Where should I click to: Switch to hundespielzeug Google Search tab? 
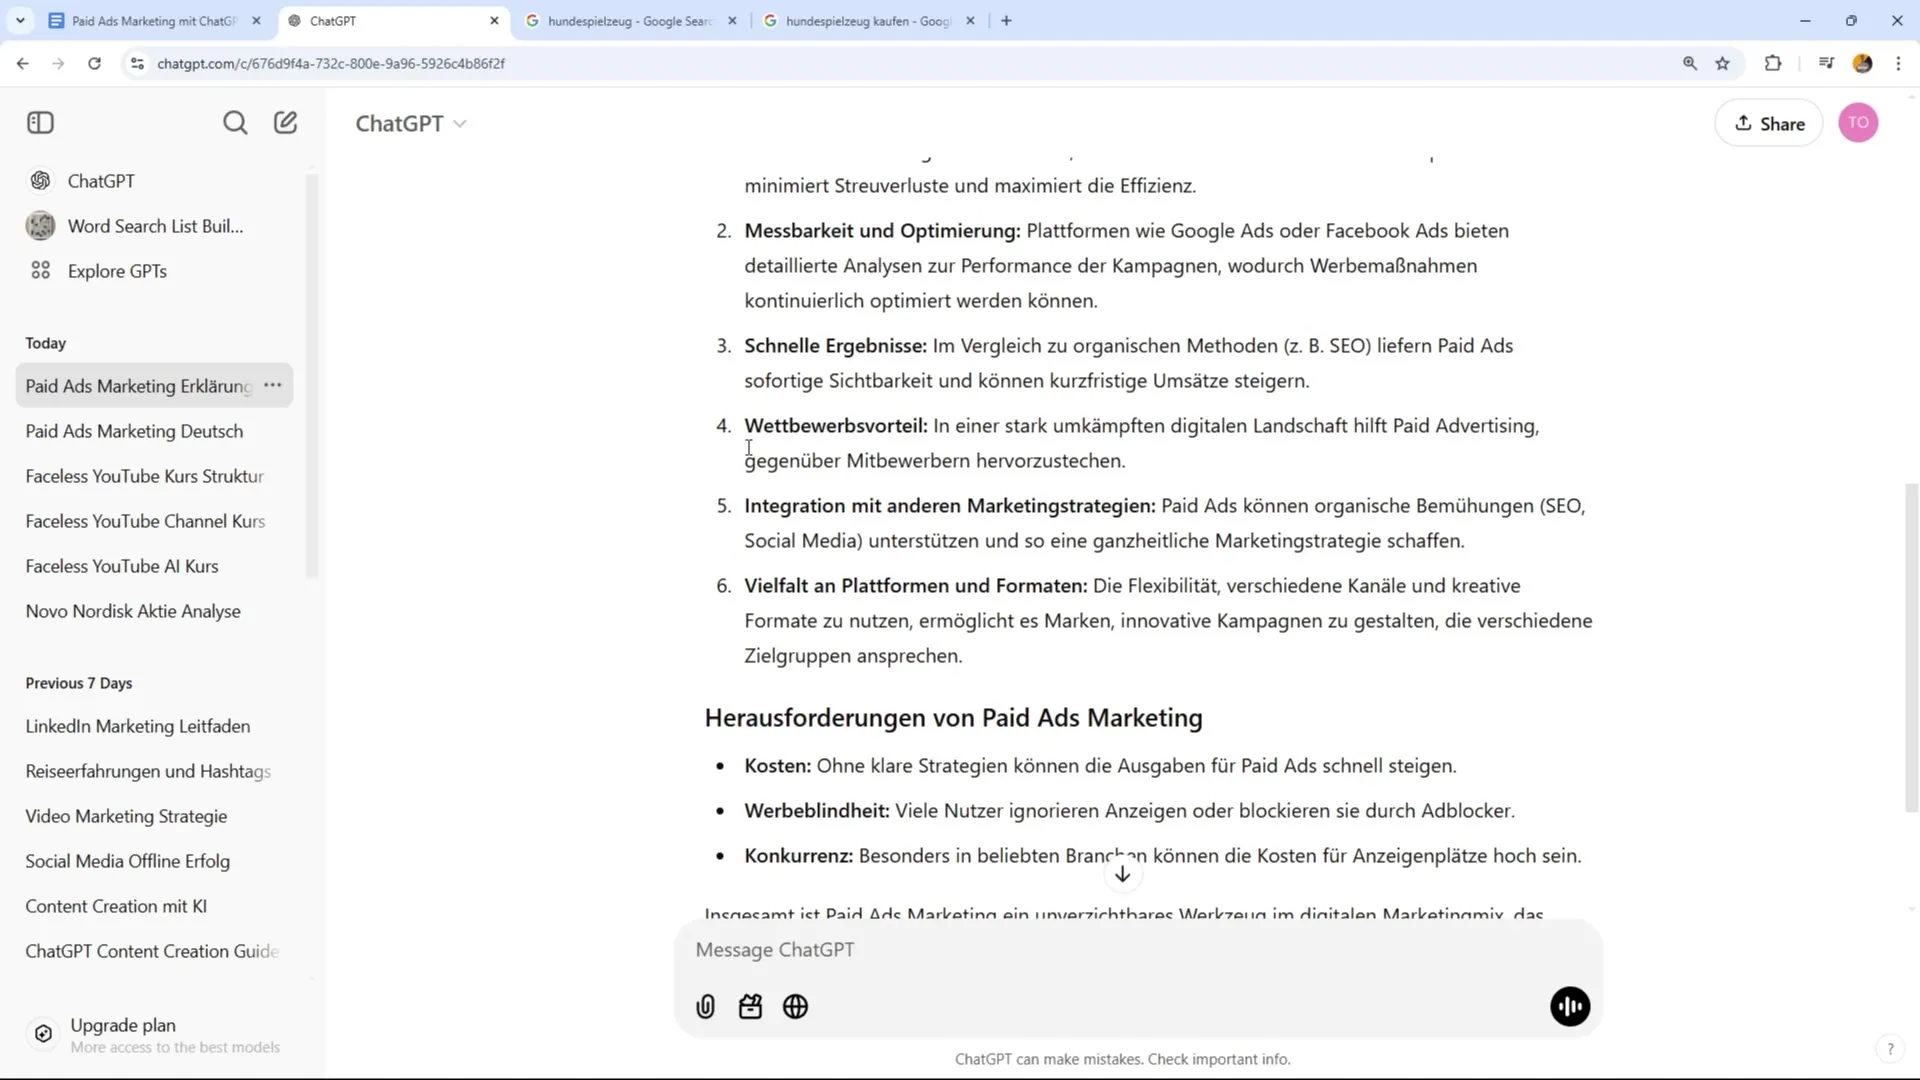(x=630, y=21)
